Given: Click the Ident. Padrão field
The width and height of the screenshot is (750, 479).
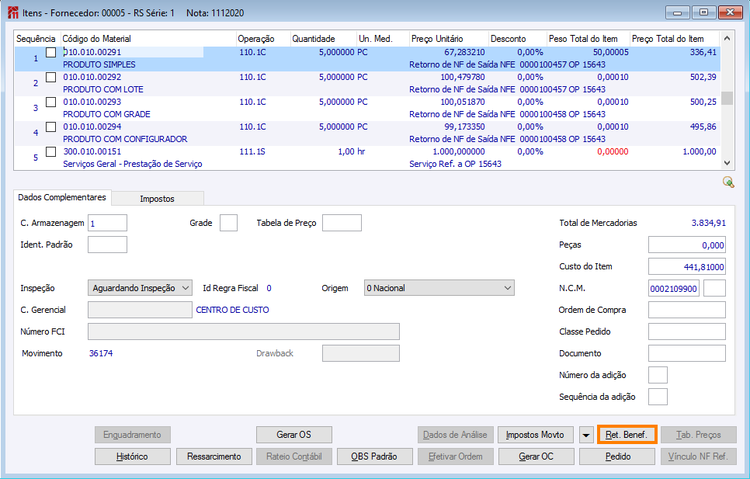Looking at the screenshot, I should 108,245.
